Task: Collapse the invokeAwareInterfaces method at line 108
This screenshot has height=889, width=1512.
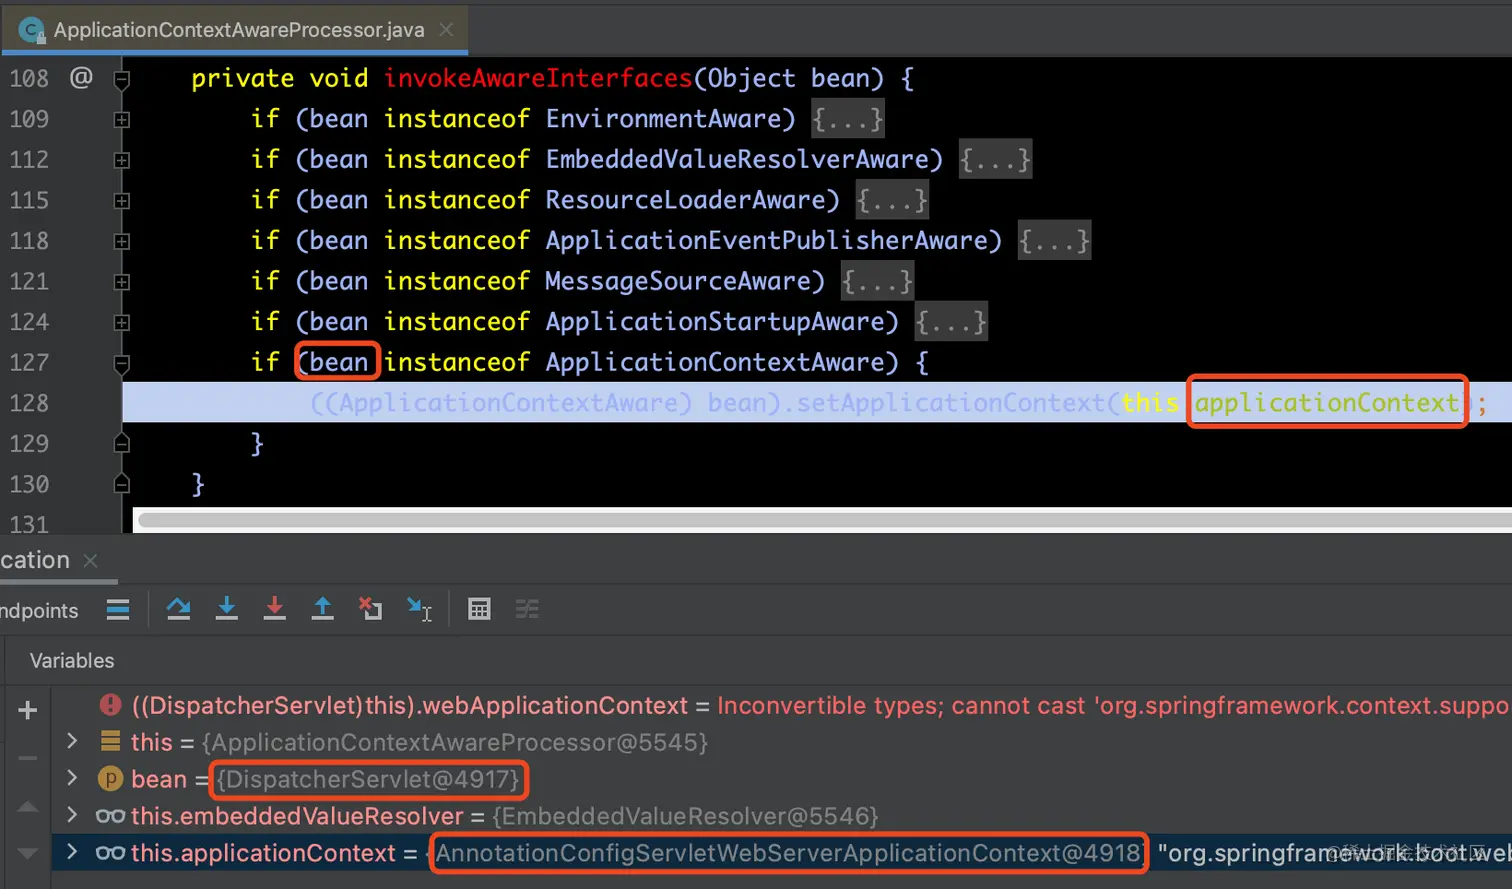Action: click(122, 79)
